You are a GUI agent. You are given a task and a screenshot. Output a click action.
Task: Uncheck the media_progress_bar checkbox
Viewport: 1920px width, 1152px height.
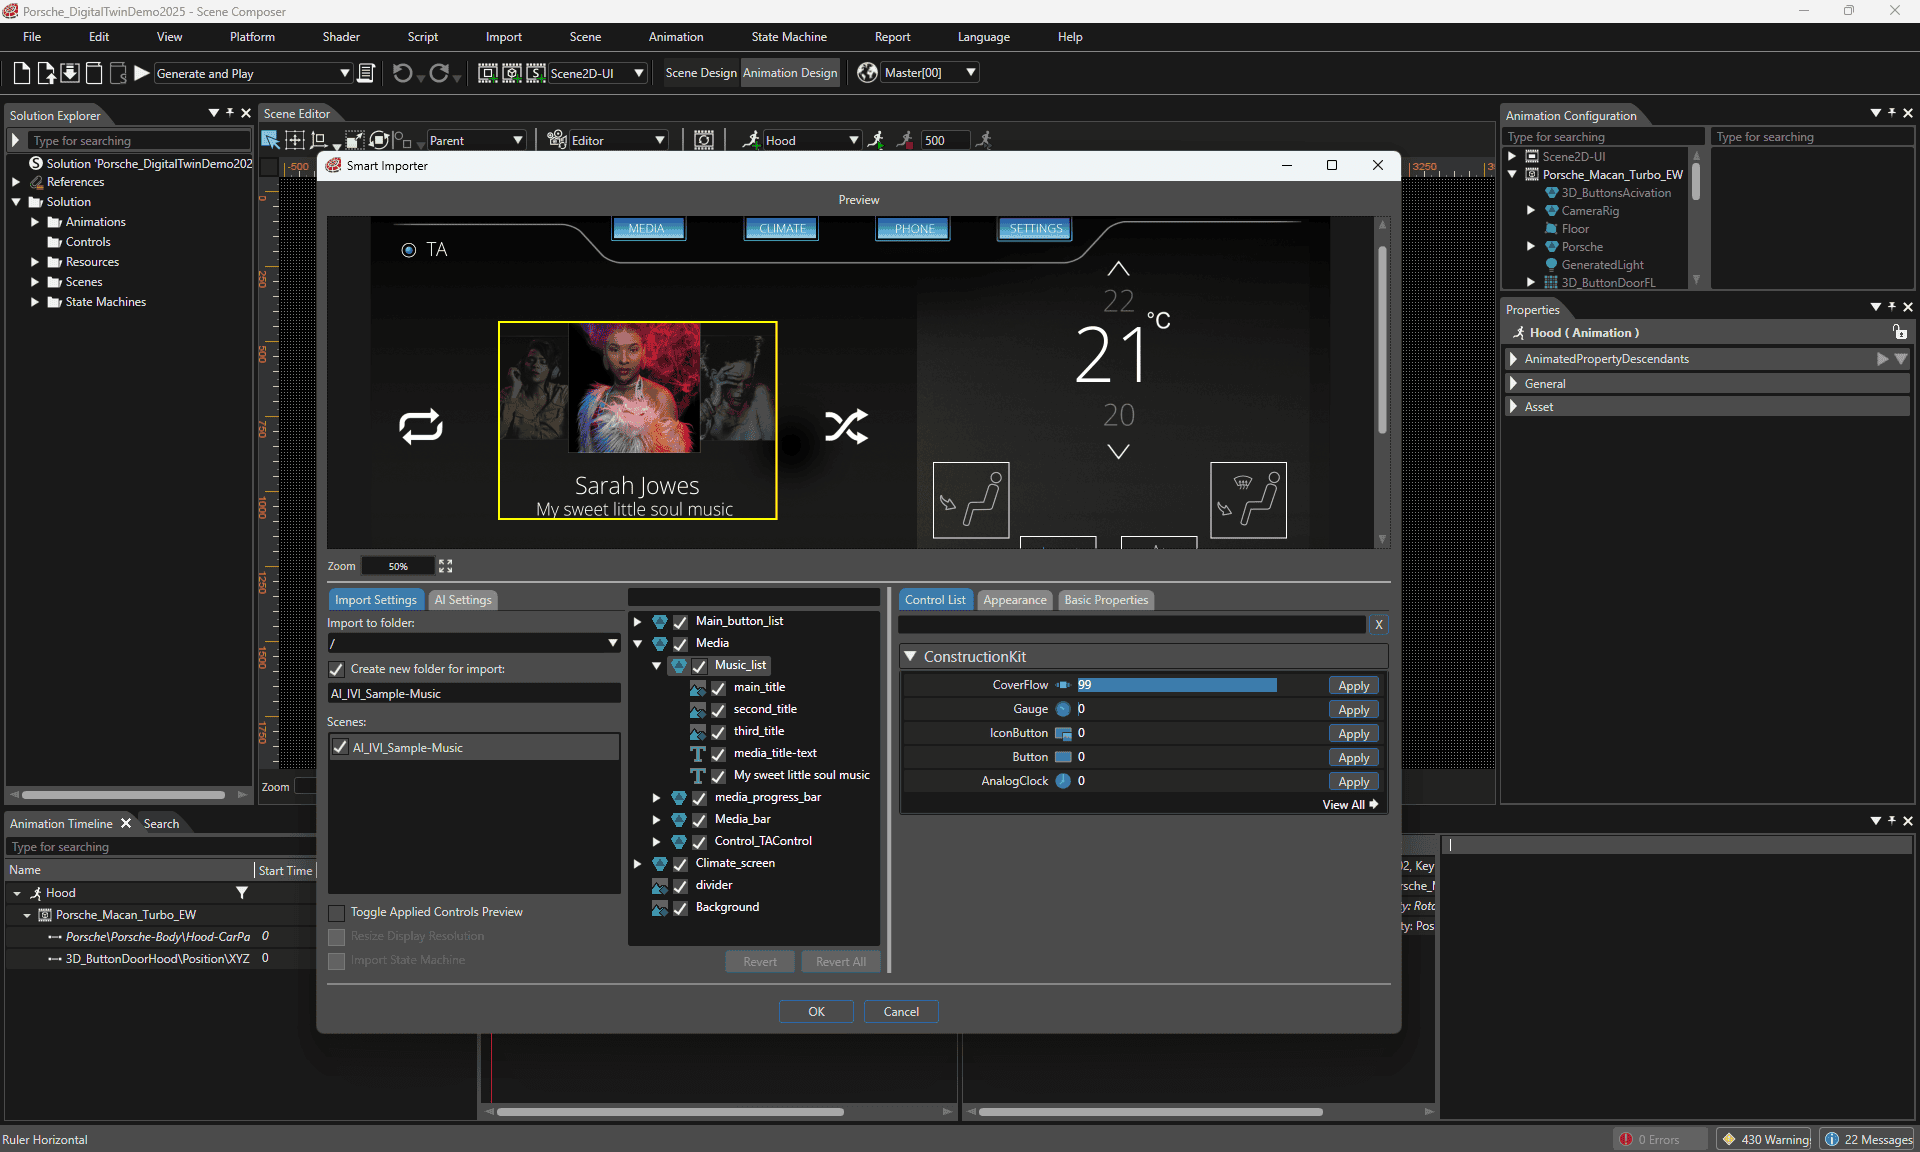click(x=699, y=797)
